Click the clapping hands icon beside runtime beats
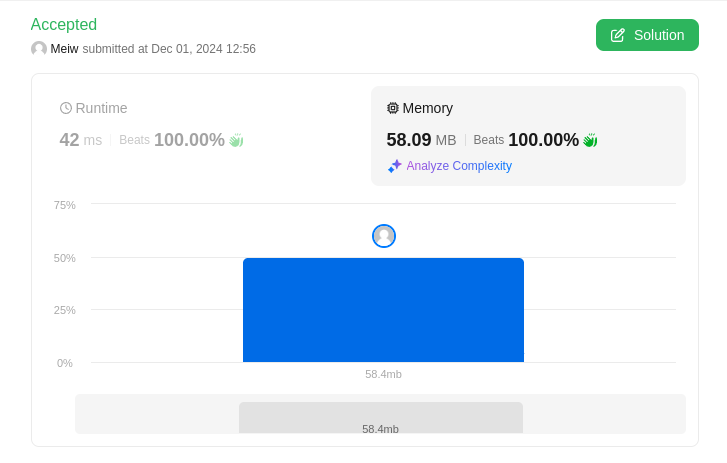Image resolution: width=727 pixels, height=463 pixels. point(236,140)
